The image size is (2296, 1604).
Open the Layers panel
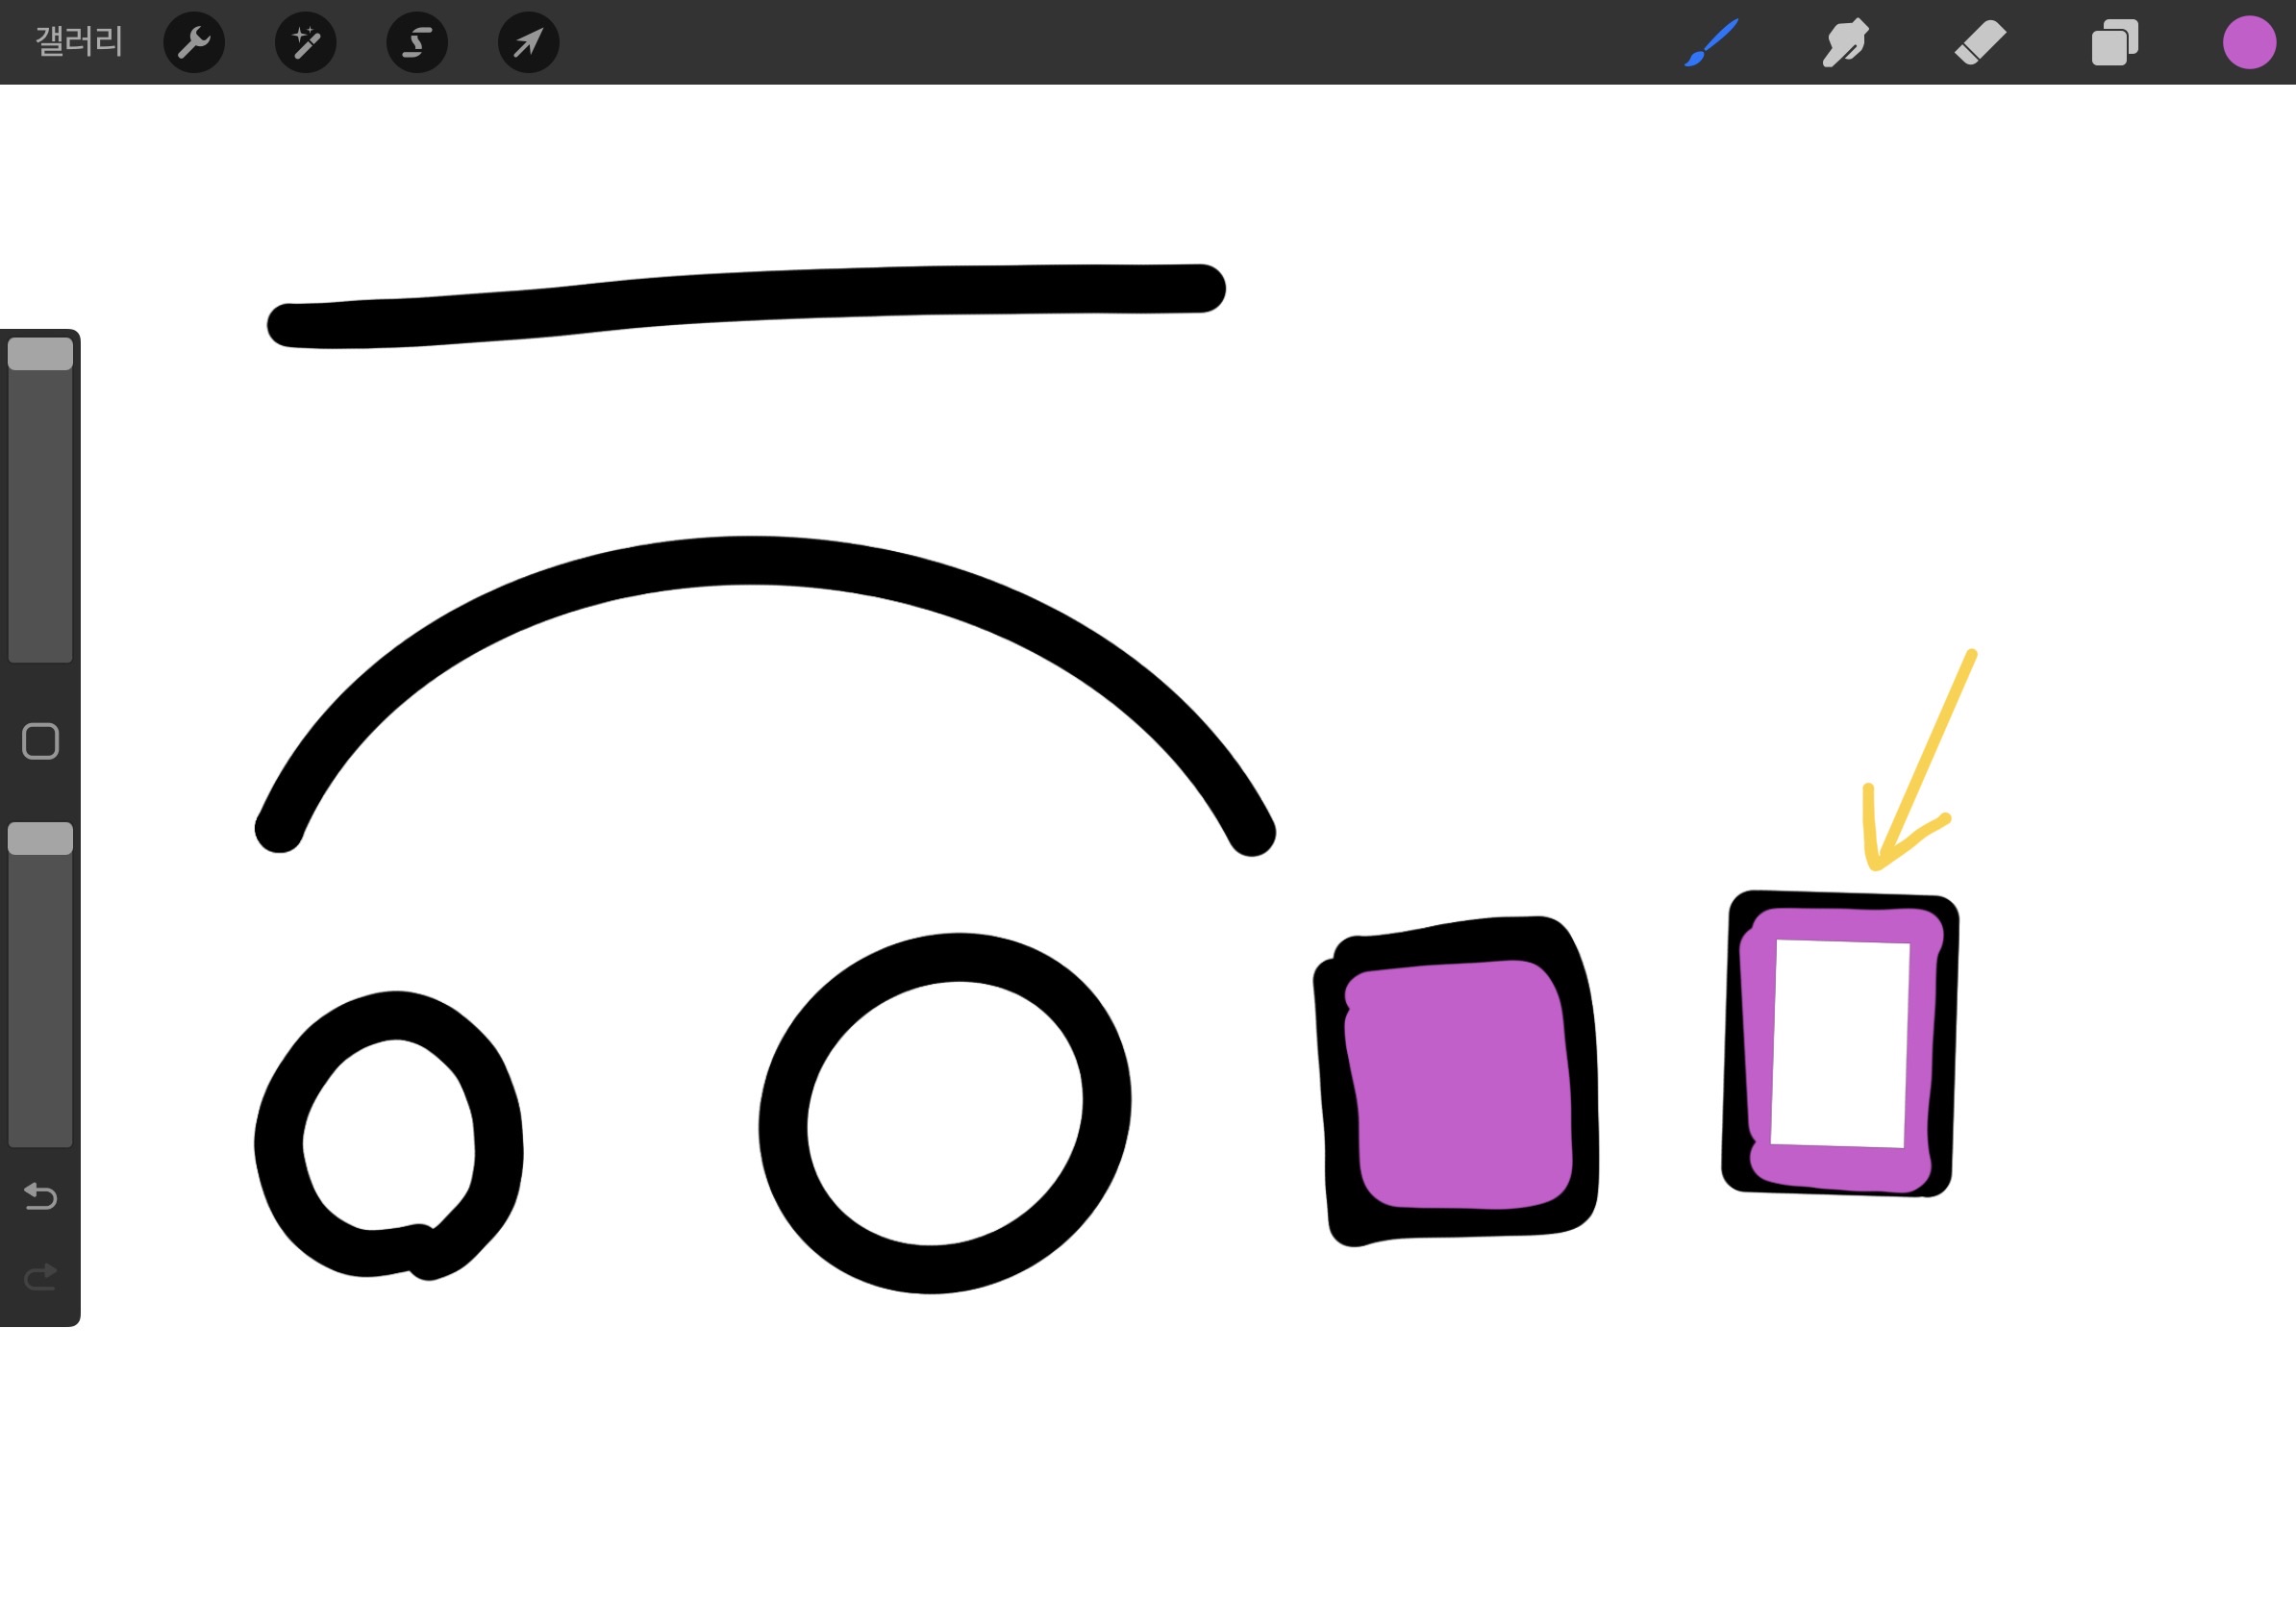click(x=2114, y=43)
